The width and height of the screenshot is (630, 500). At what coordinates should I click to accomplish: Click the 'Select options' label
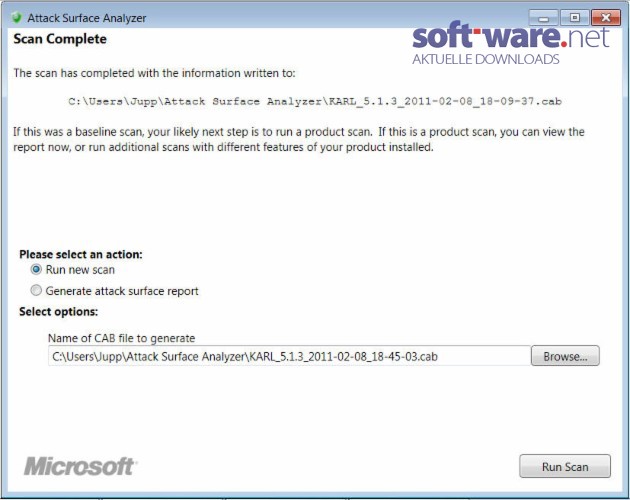[x=59, y=312]
